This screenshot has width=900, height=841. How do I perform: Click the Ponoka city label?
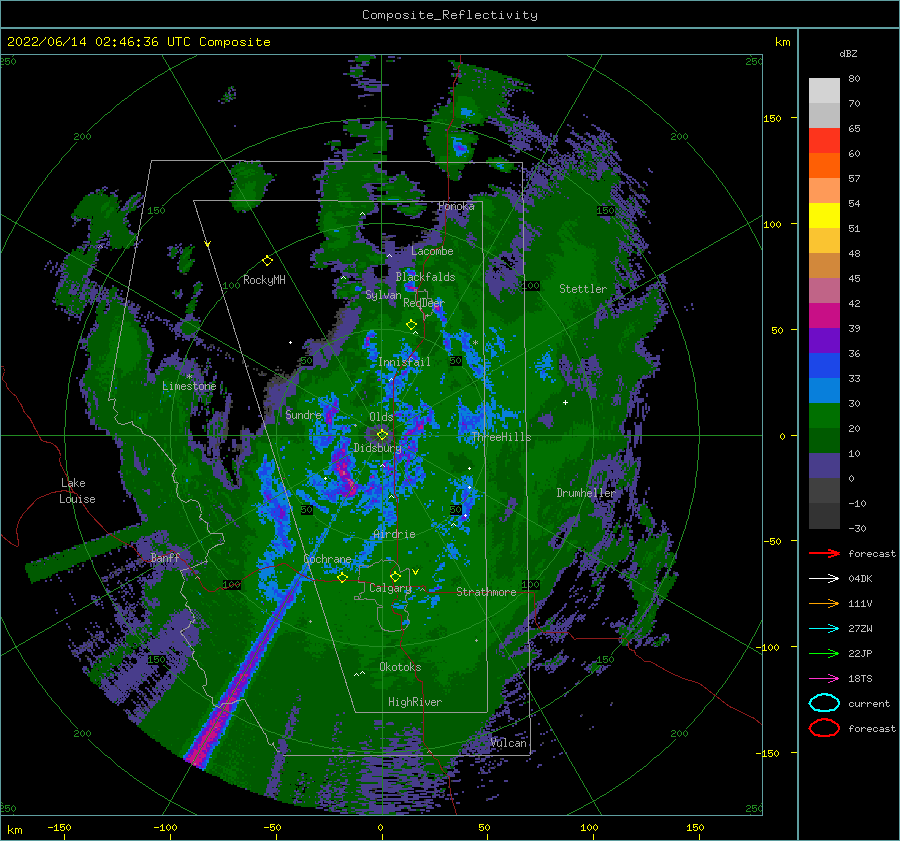[456, 206]
